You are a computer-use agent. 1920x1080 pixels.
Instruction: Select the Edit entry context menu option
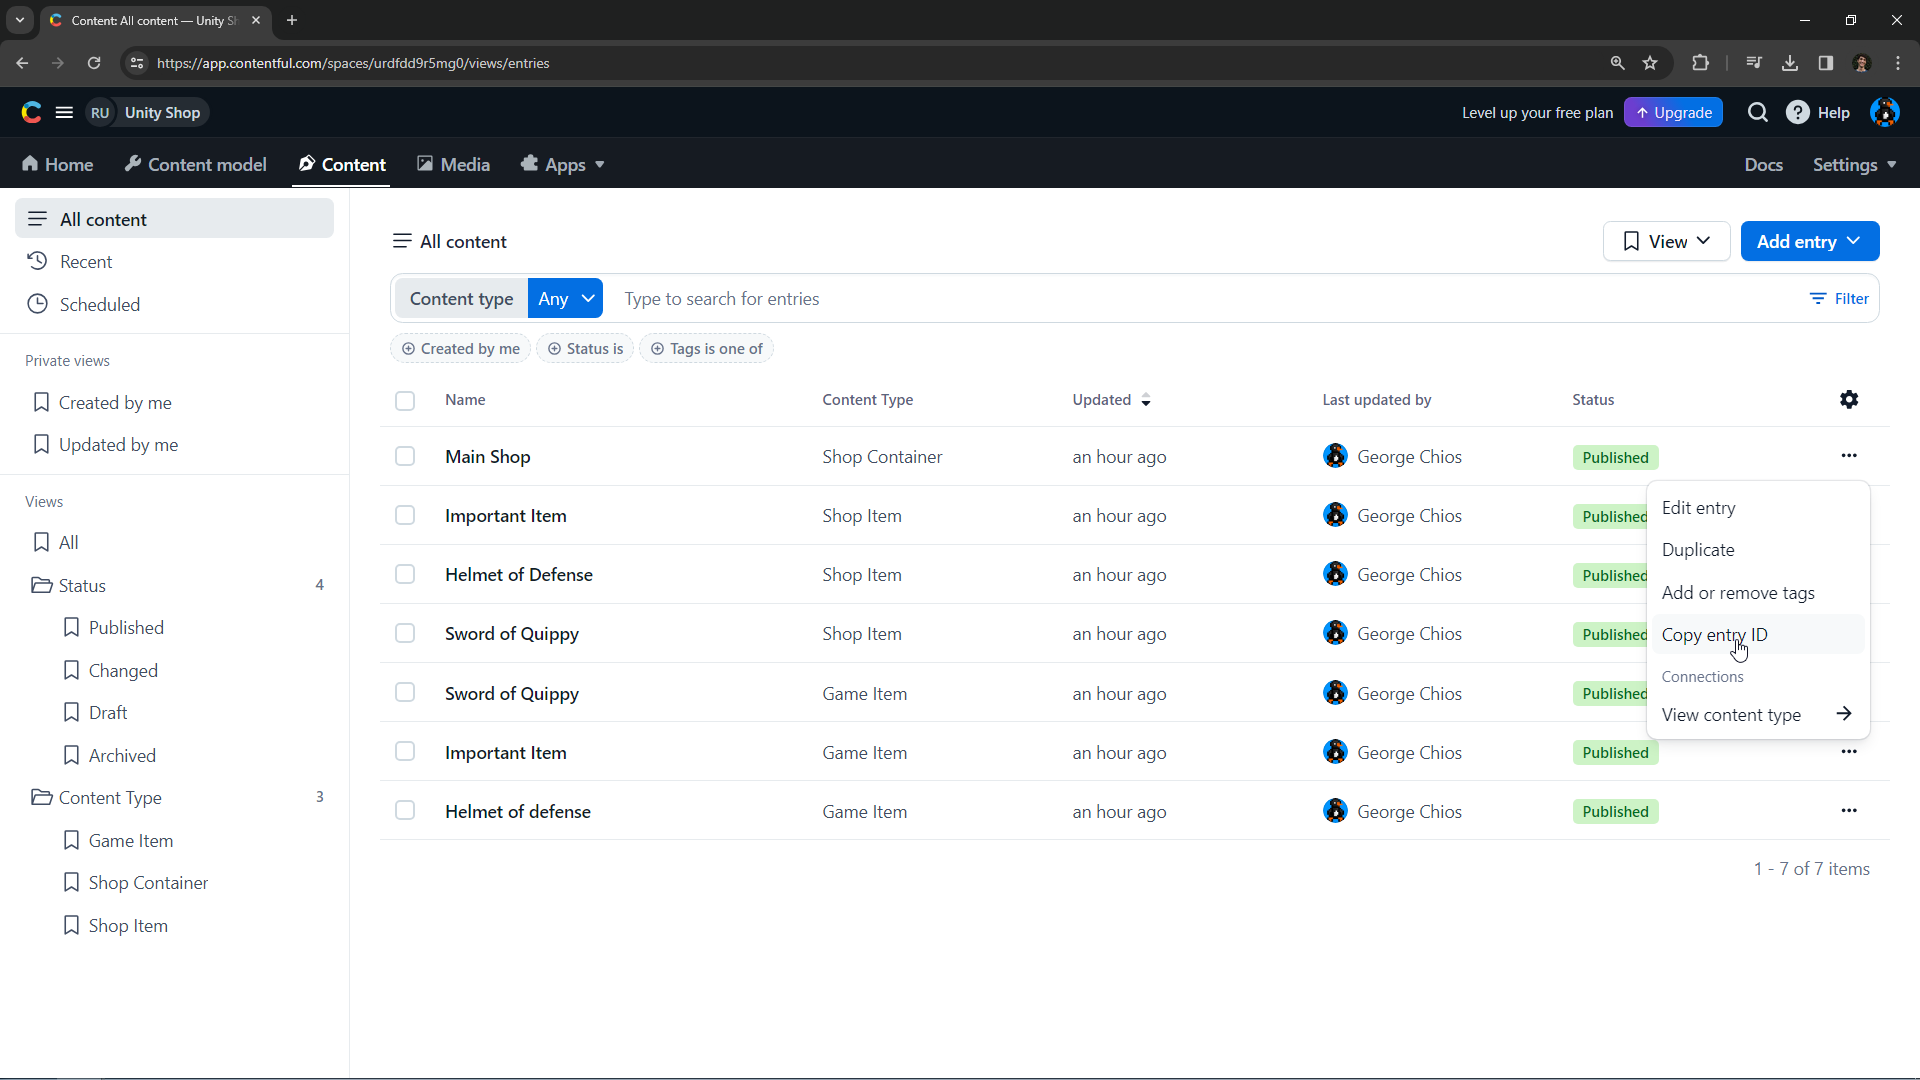(1702, 508)
